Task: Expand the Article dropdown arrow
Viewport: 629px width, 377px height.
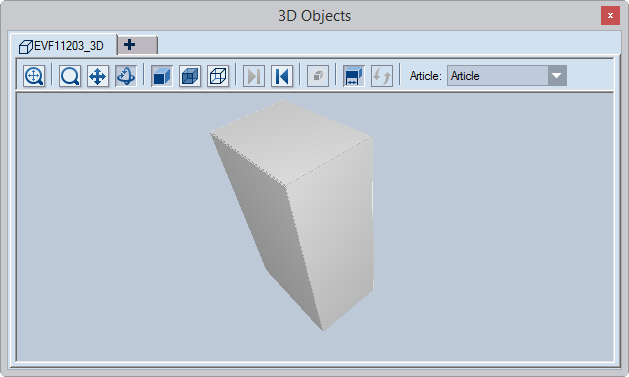Action: pyautogui.click(x=557, y=76)
